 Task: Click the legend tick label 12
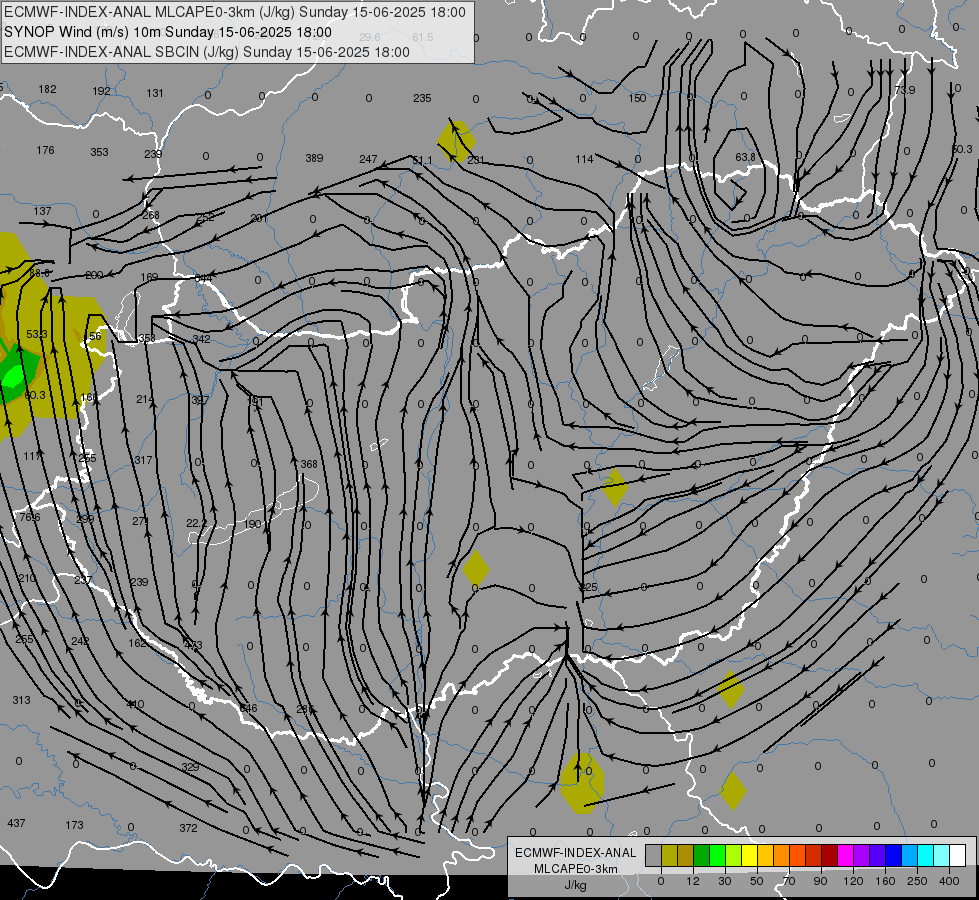point(692,881)
